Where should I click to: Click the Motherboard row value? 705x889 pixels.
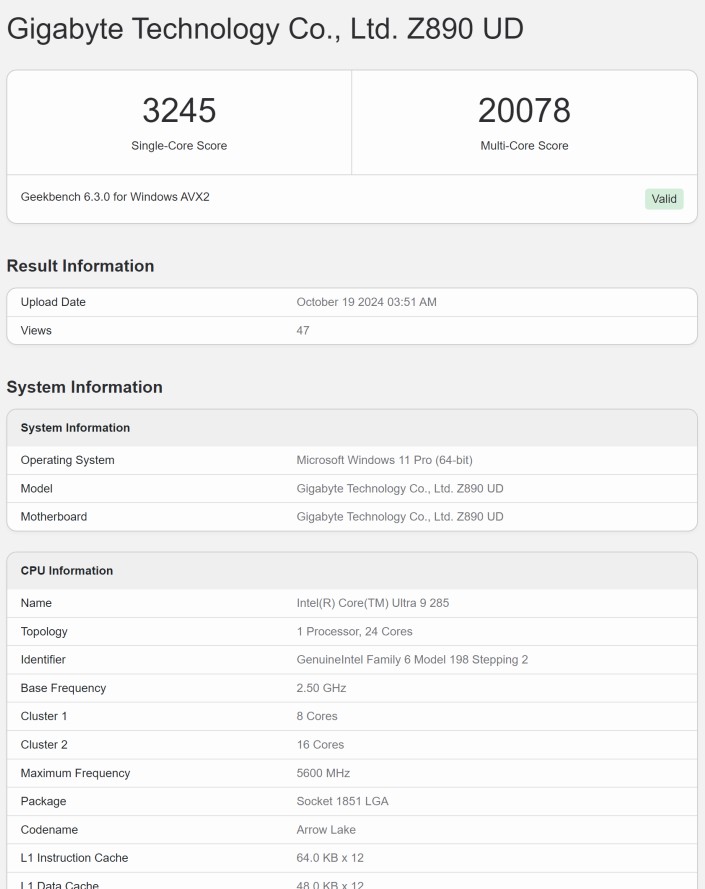[x=400, y=517]
